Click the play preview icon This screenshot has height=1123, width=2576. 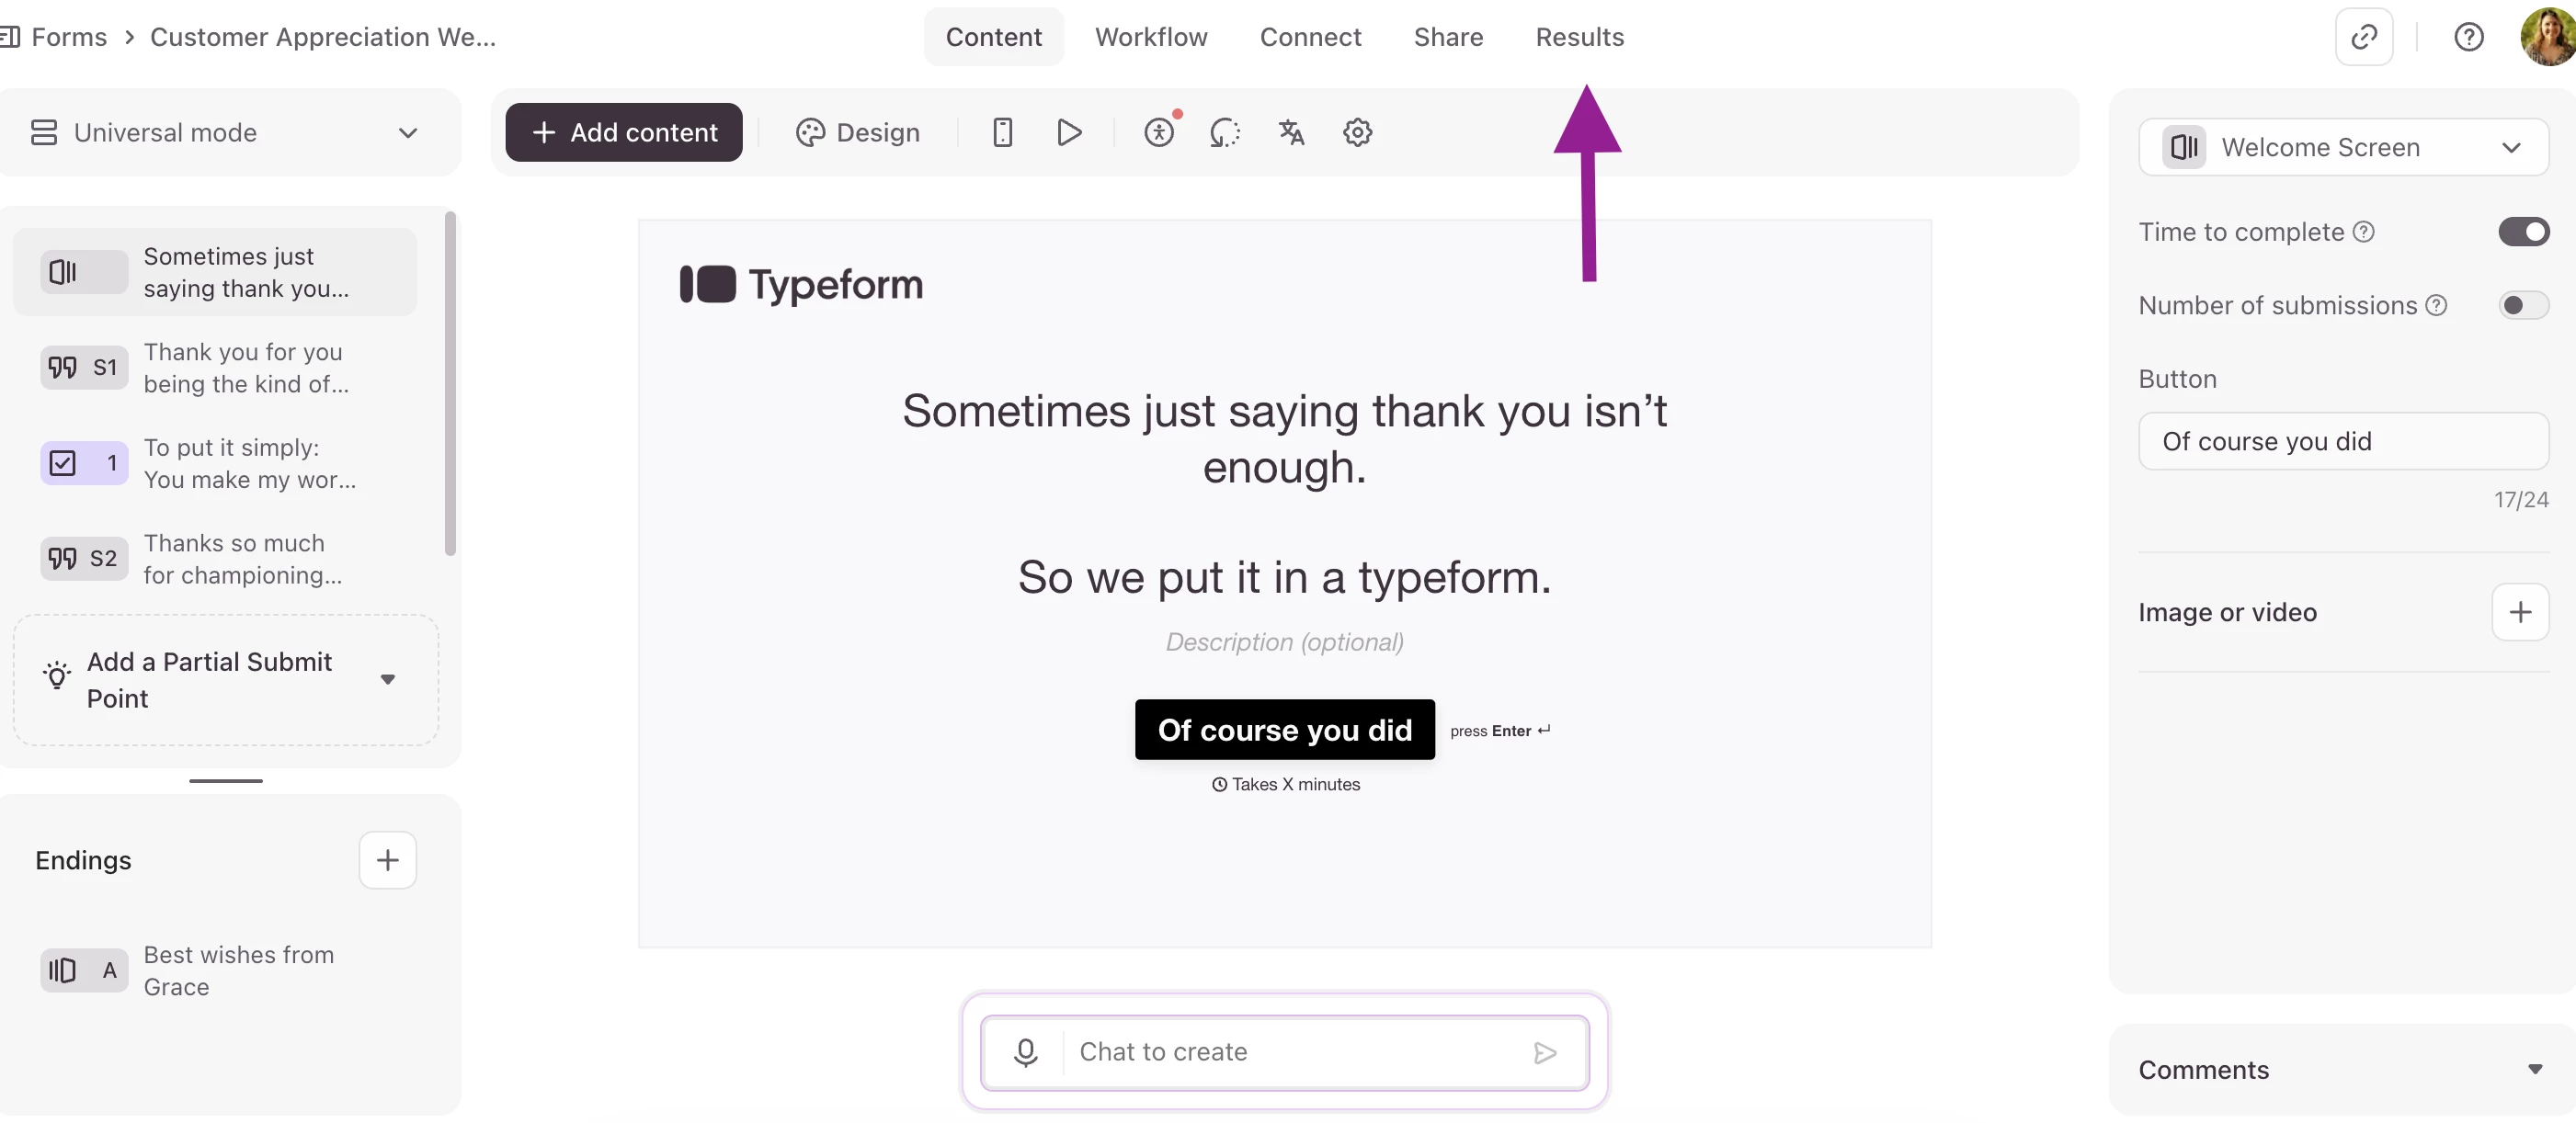(1069, 132)
